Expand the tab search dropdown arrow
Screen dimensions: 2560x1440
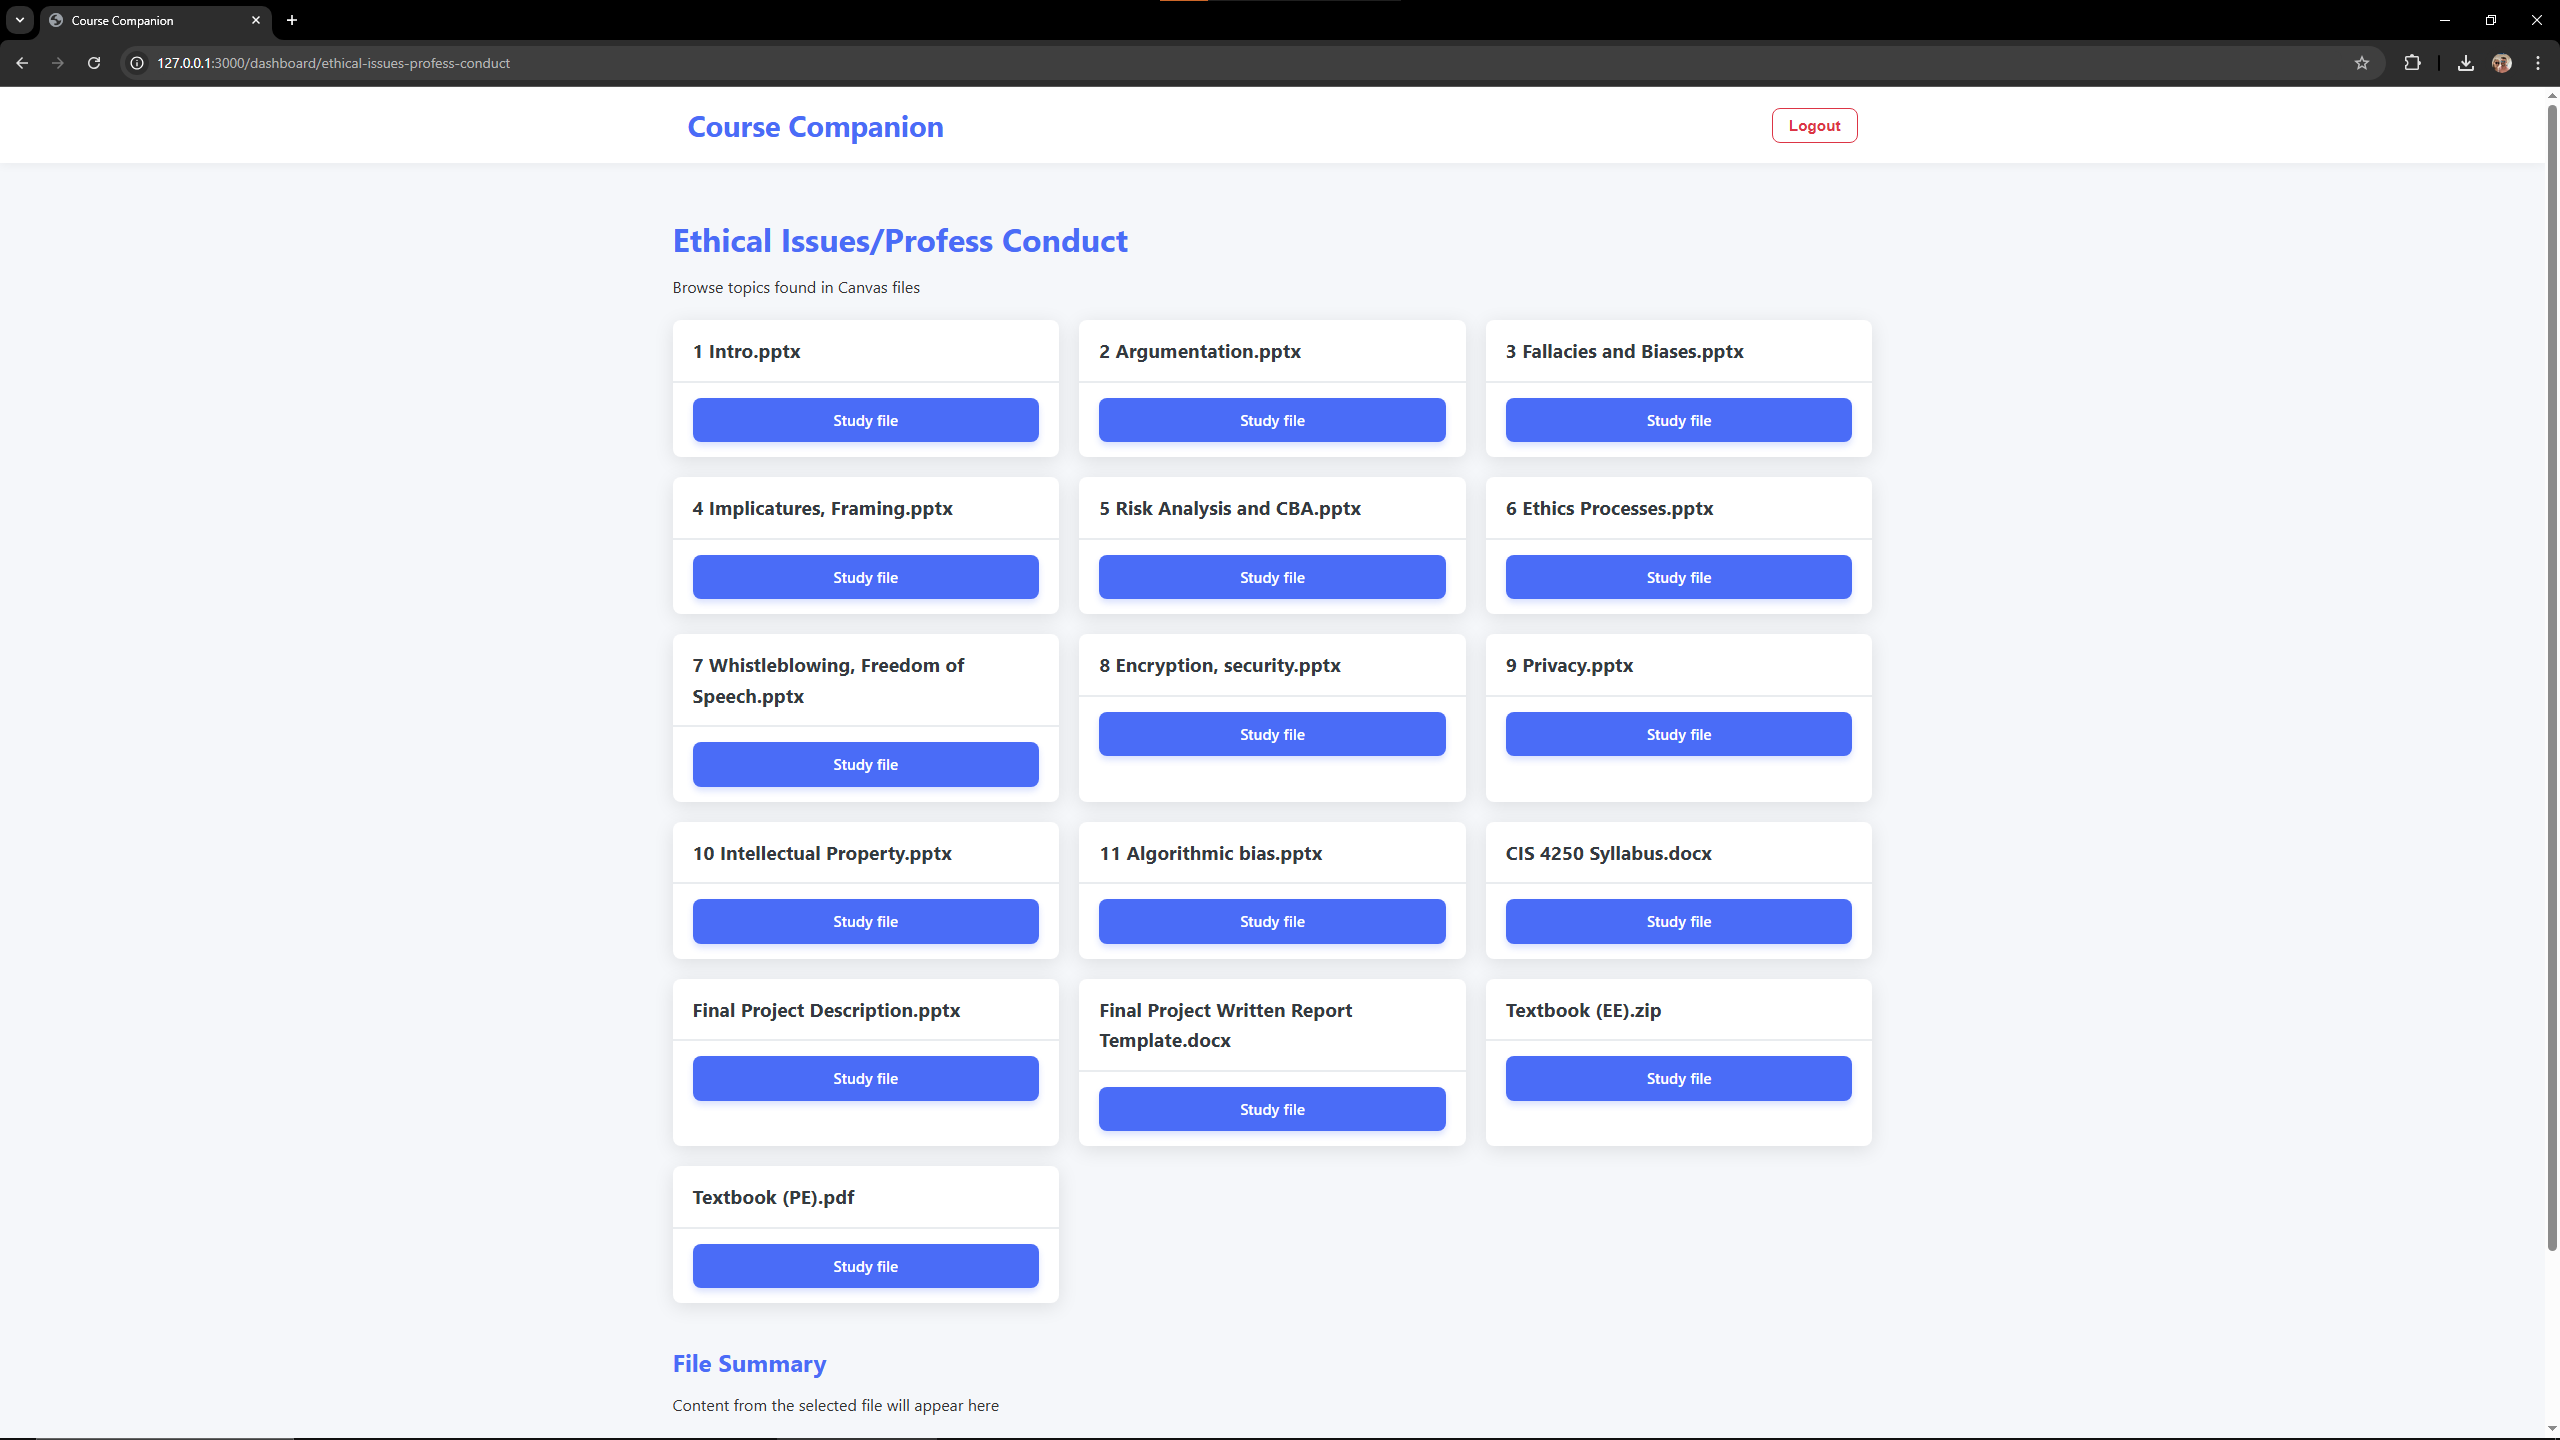(19, 20)
